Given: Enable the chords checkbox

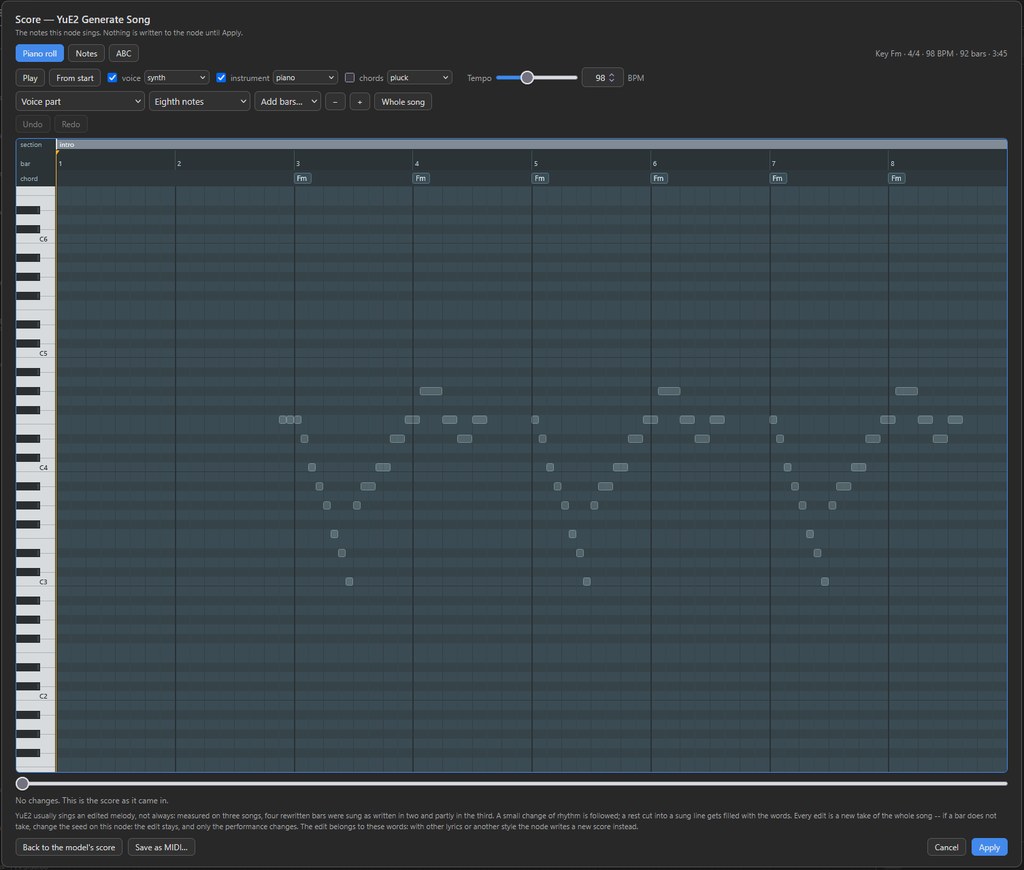Looking at the screenshot, I should click(x=350, y=78).
